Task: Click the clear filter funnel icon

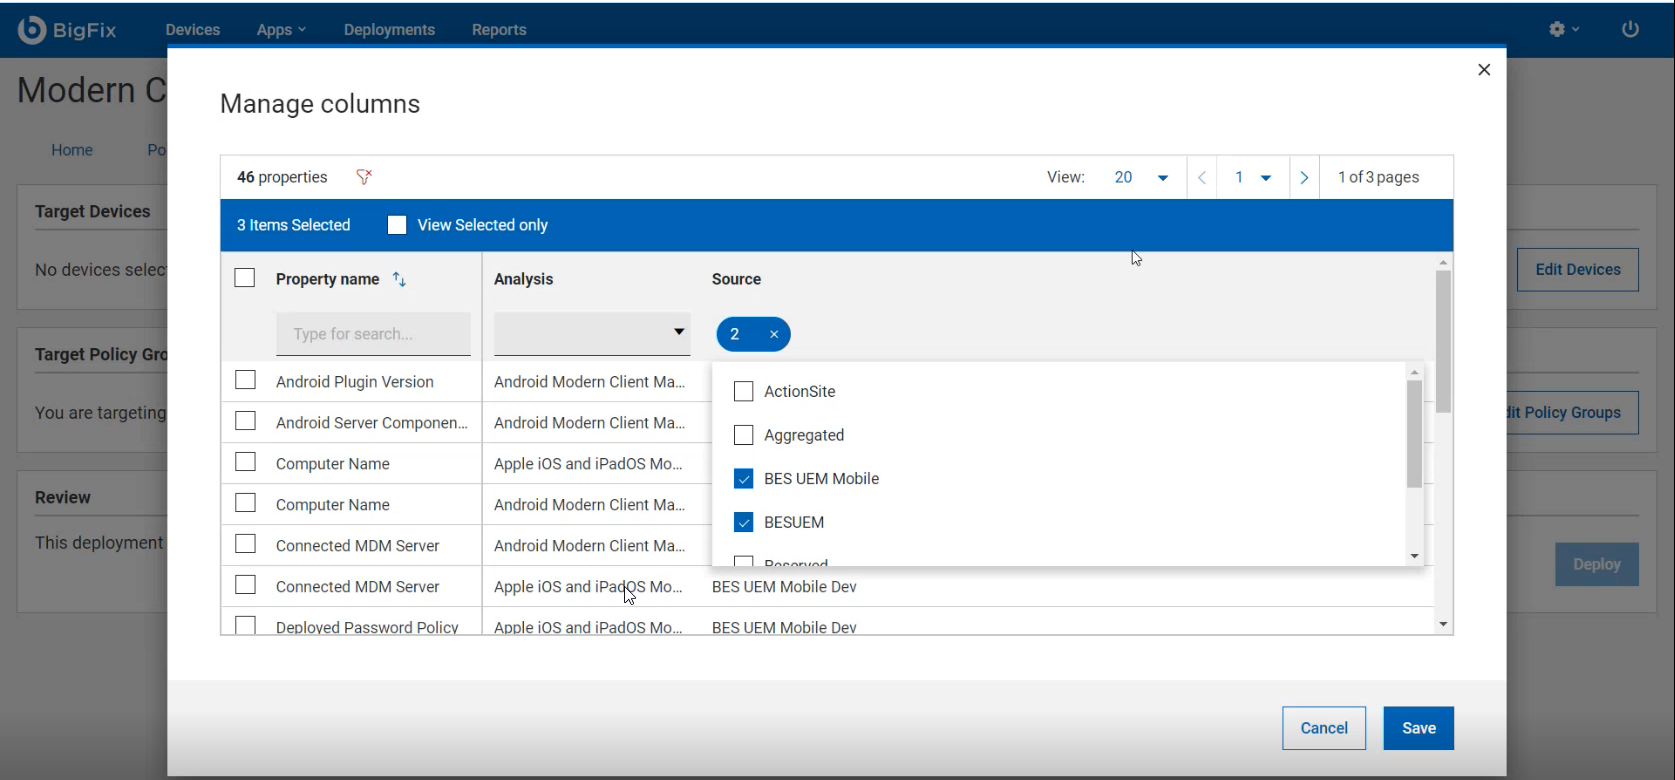Action: click(364, 177)
